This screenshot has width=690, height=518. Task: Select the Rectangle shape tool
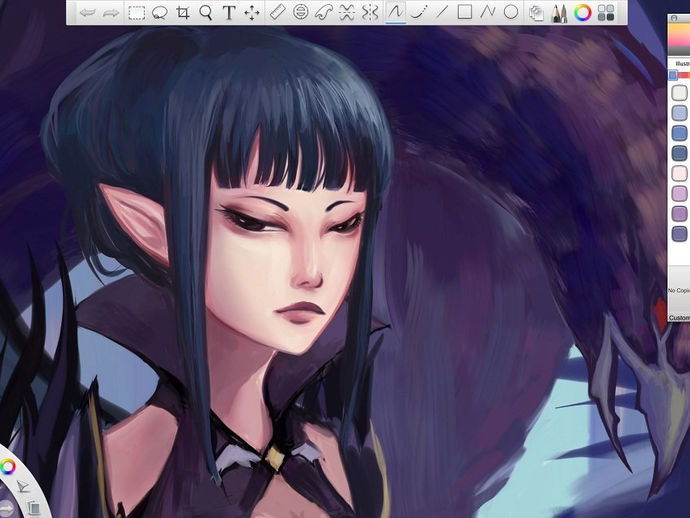[x=465, y=12]
